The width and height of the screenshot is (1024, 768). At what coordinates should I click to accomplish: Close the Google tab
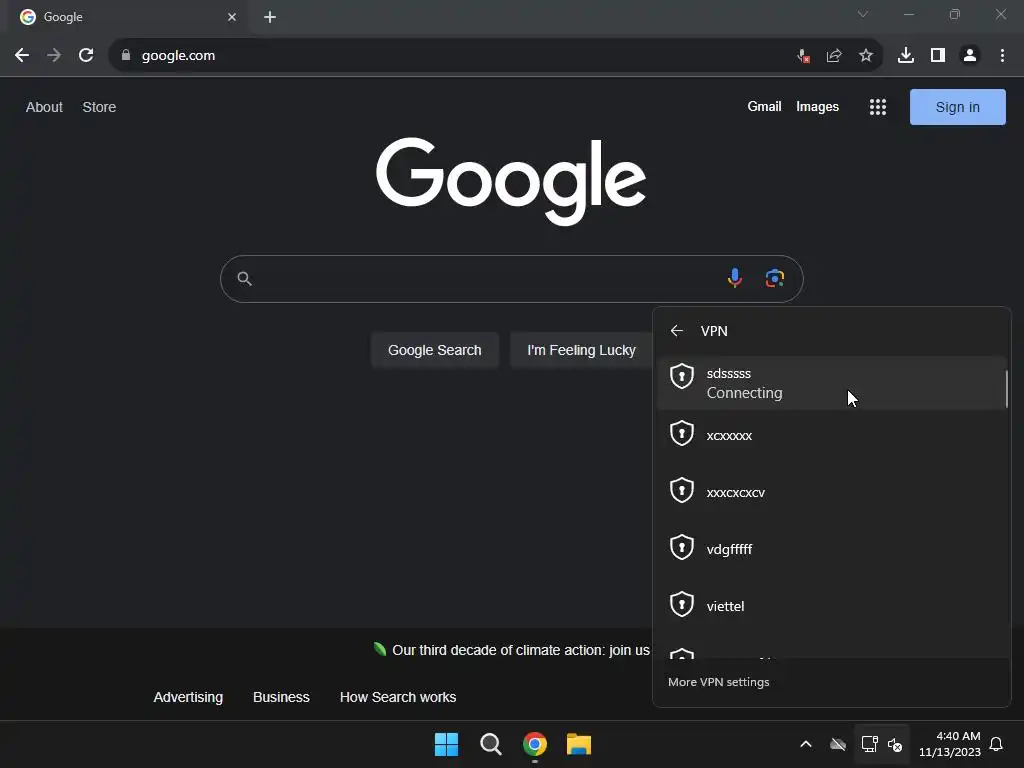click(232, 17)
